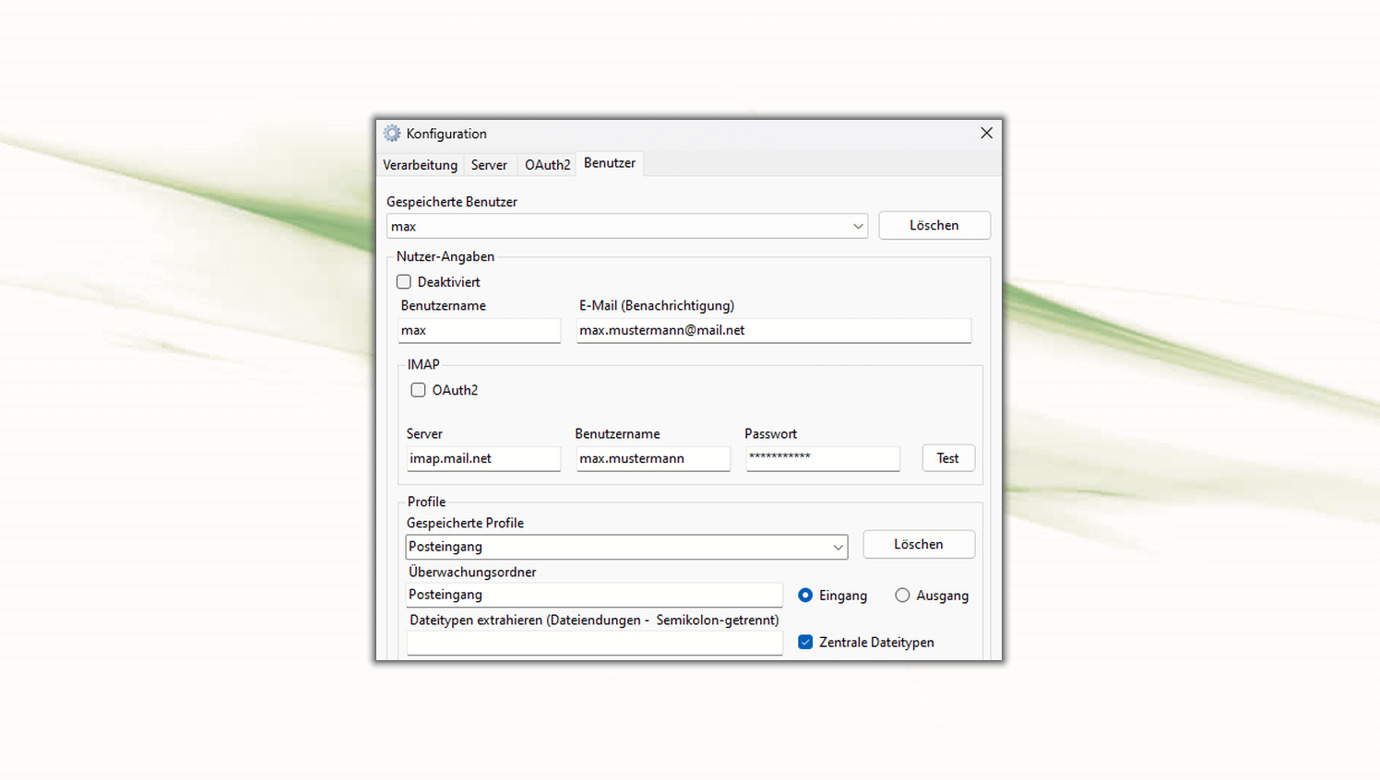Enable the Deaktiviert checkbox
1380x780 pixels.
tap(404, 282)
